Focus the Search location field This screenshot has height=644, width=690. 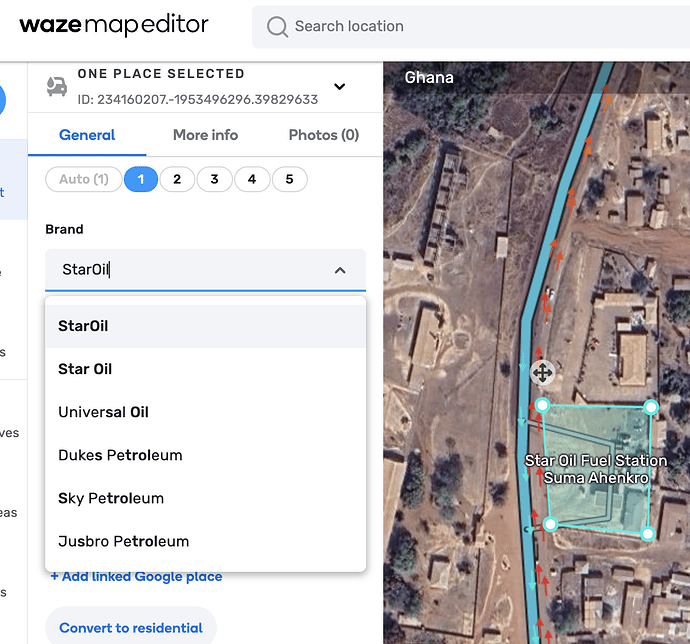[471, 26]
